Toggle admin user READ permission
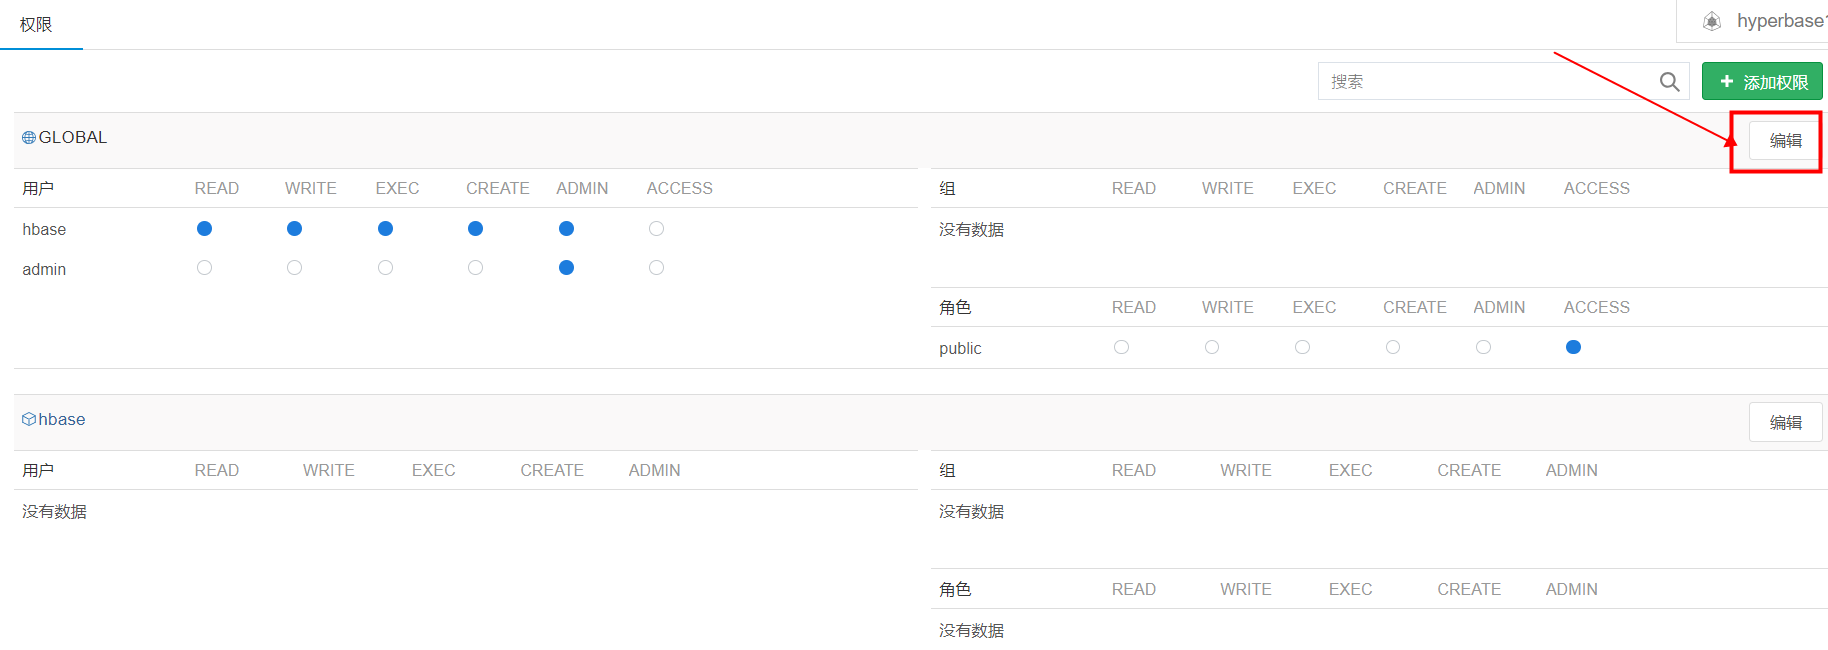This screenshot has width=1828, height=650. pos(204,268)
